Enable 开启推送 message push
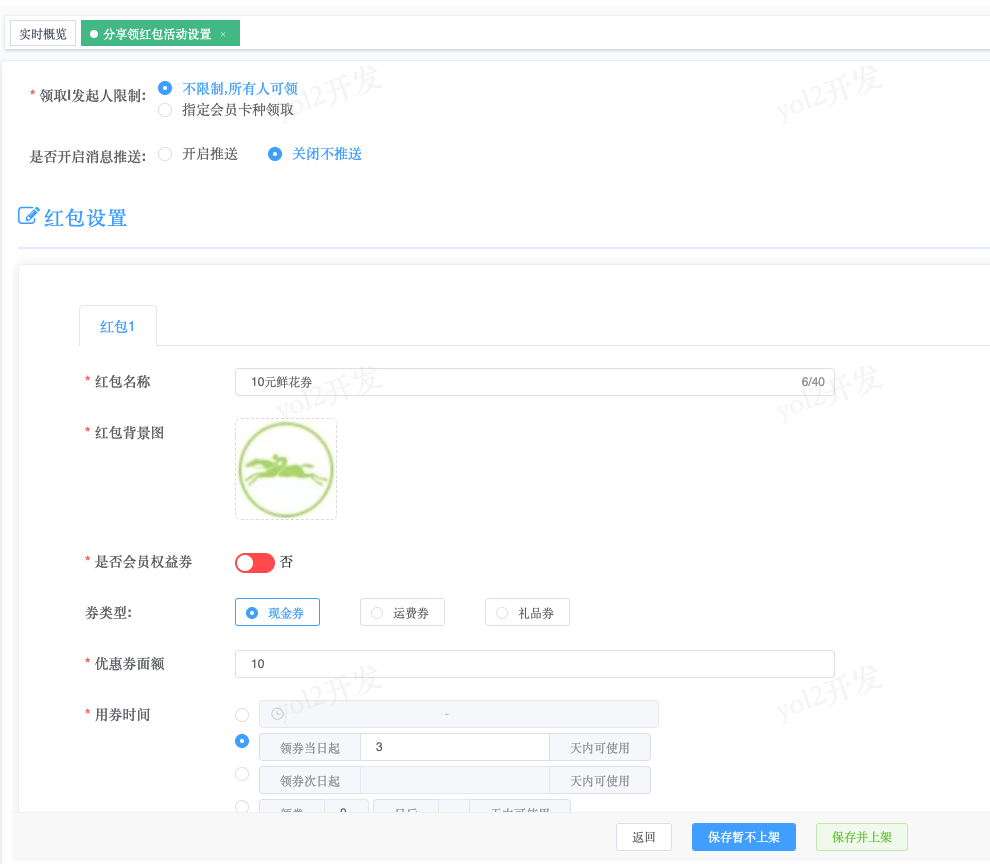This screenshot has width=990, height=864. coord(165,154)
